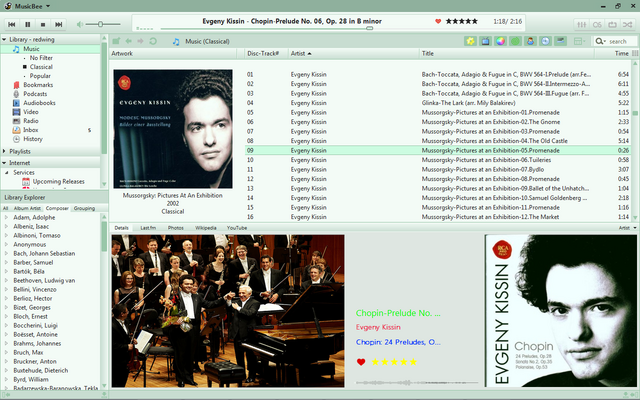This screenshot has width=640, height=400.
Task: Select the Classical filter
Action: (x=41, y=67)
